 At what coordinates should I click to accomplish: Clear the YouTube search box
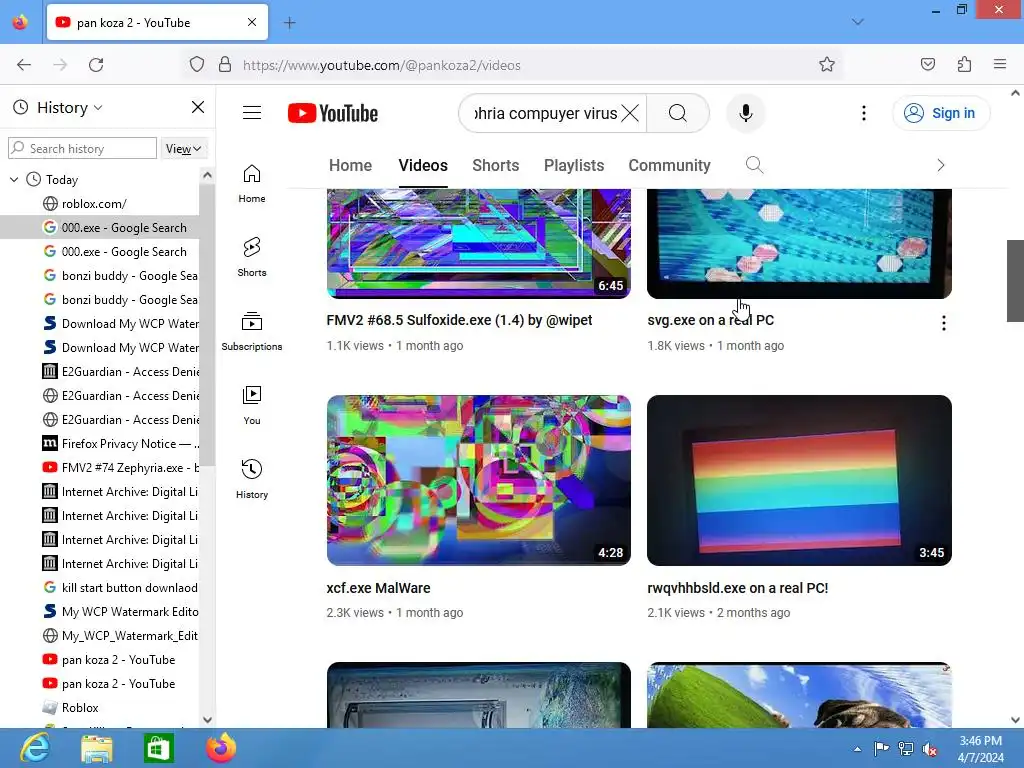point(630,113)
